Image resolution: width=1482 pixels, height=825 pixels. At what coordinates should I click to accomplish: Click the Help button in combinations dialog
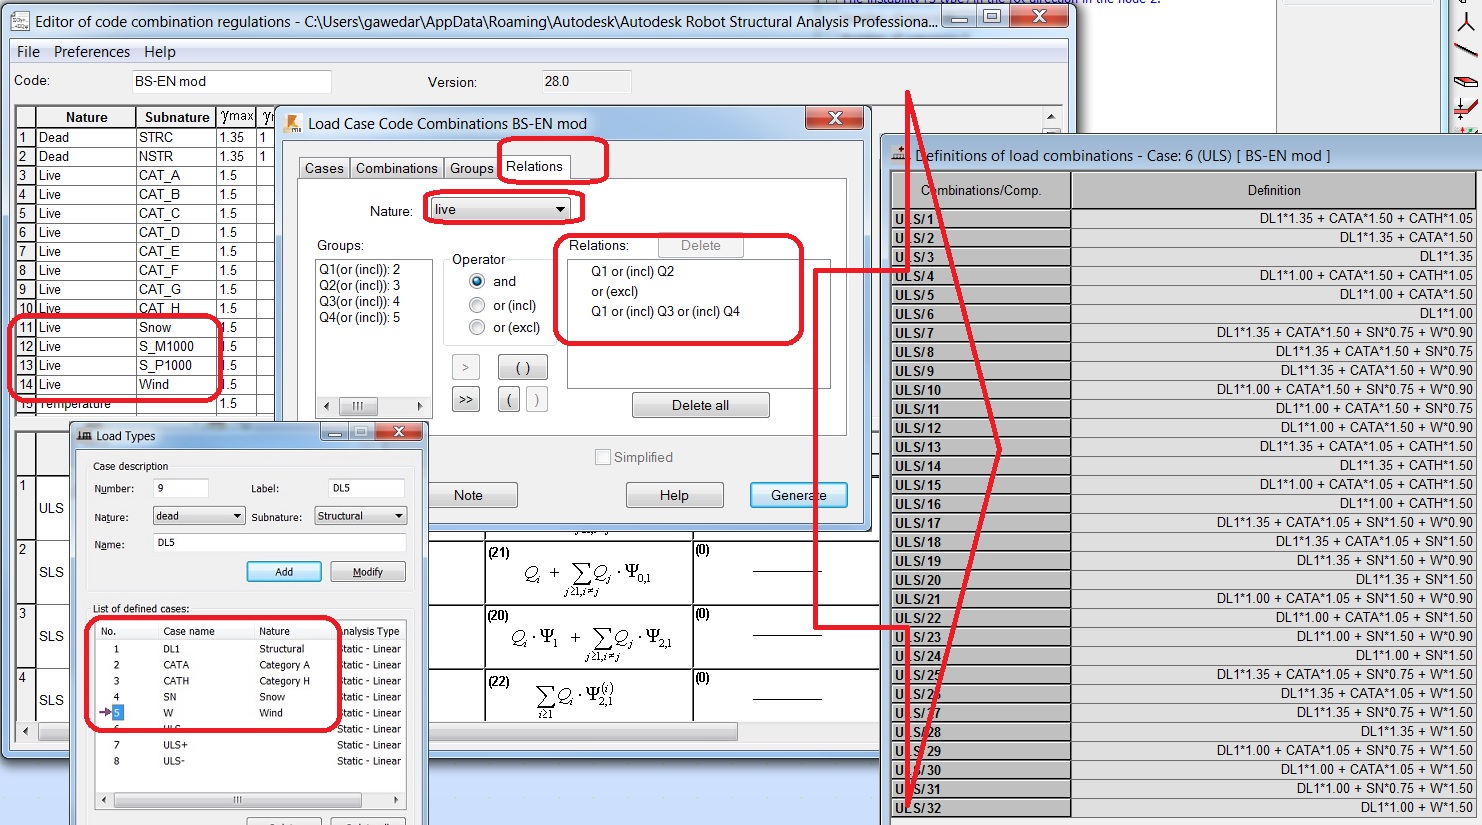pyautogui.click(x=674, y=495)
